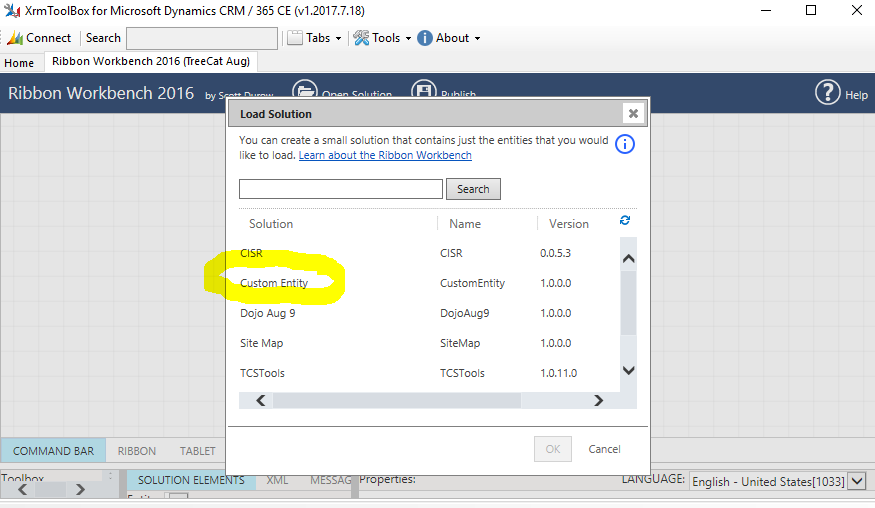The image size is (875, 508).
Task: Click the SiteMap name cell
Action: [x=460, y=343]
